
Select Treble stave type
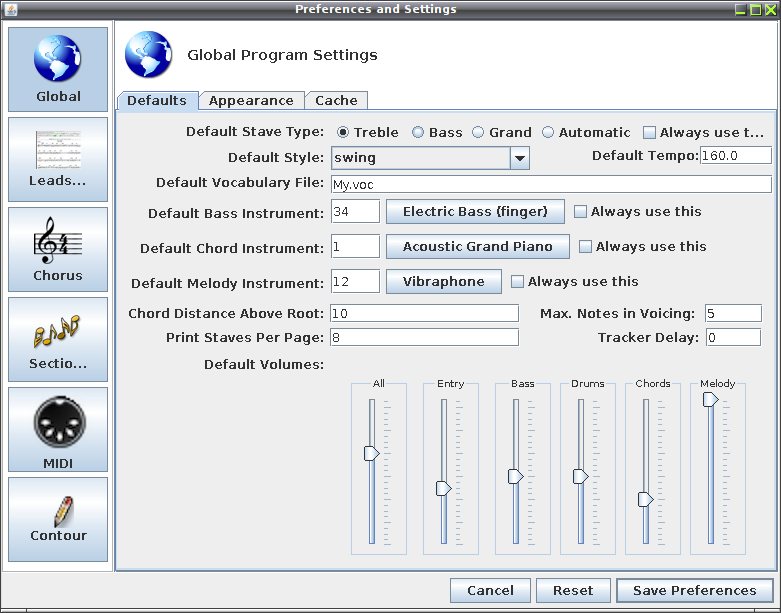[x=368, y=132]
